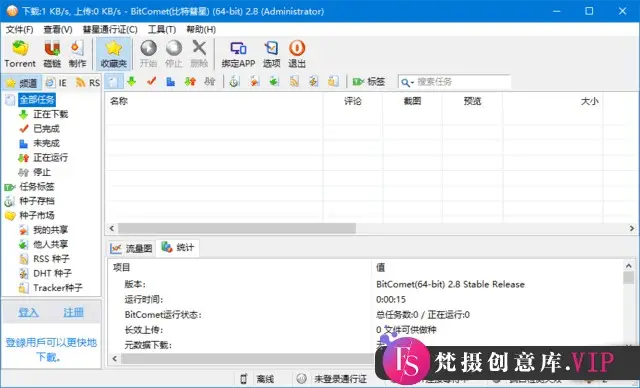Show DHT torrents via toolbar icon
The width and height of the screenshot is (640, 388).
coord(313,82)
